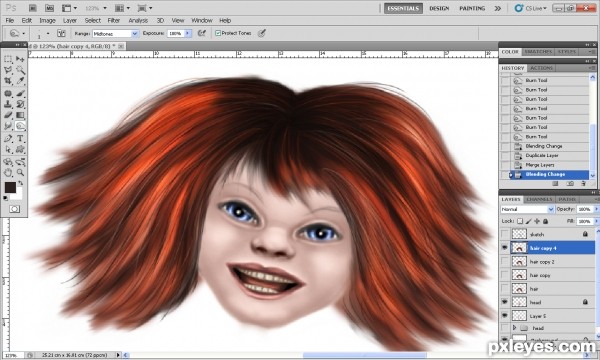Hide the hair copy 4 layer

505,248
